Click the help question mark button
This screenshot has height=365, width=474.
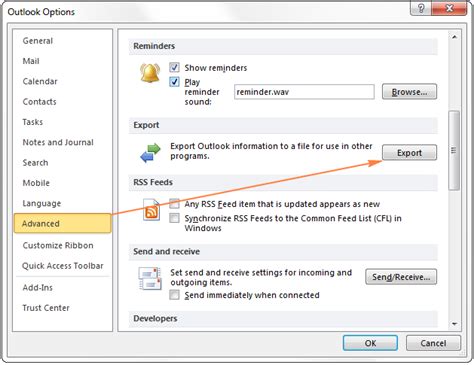point(421,8)
